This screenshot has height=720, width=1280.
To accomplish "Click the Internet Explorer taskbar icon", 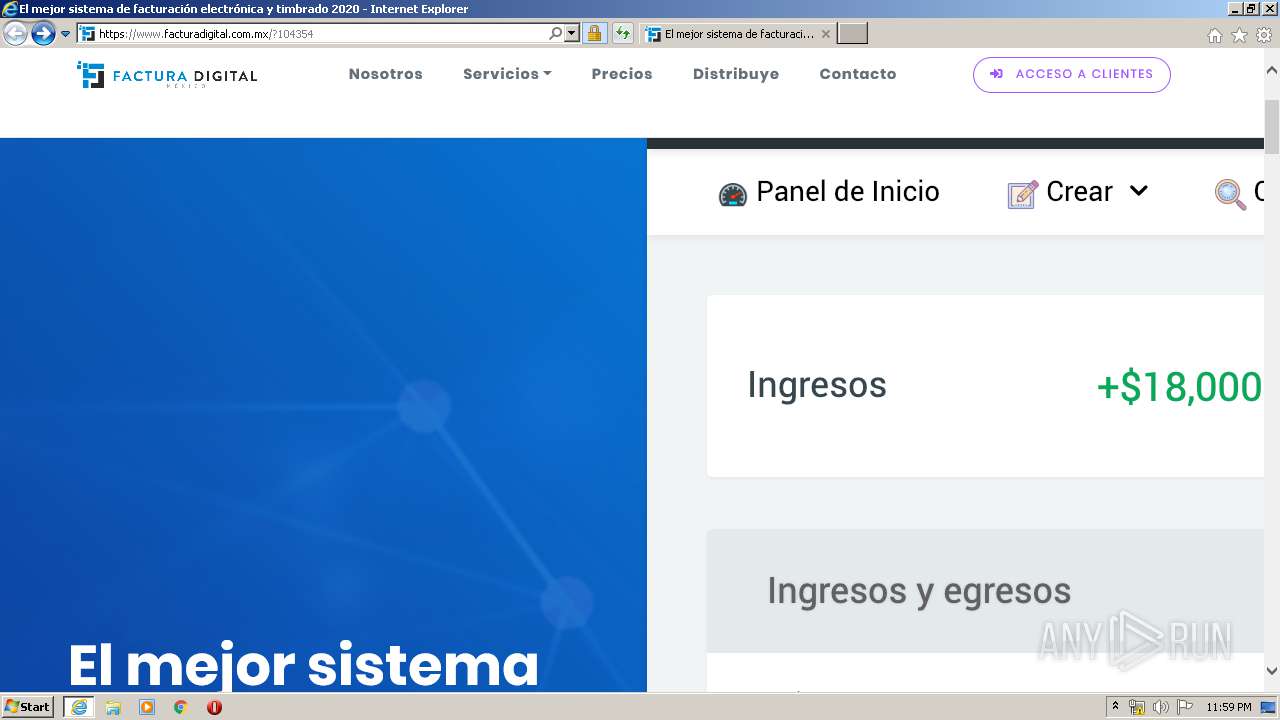I will click(79, 707).
